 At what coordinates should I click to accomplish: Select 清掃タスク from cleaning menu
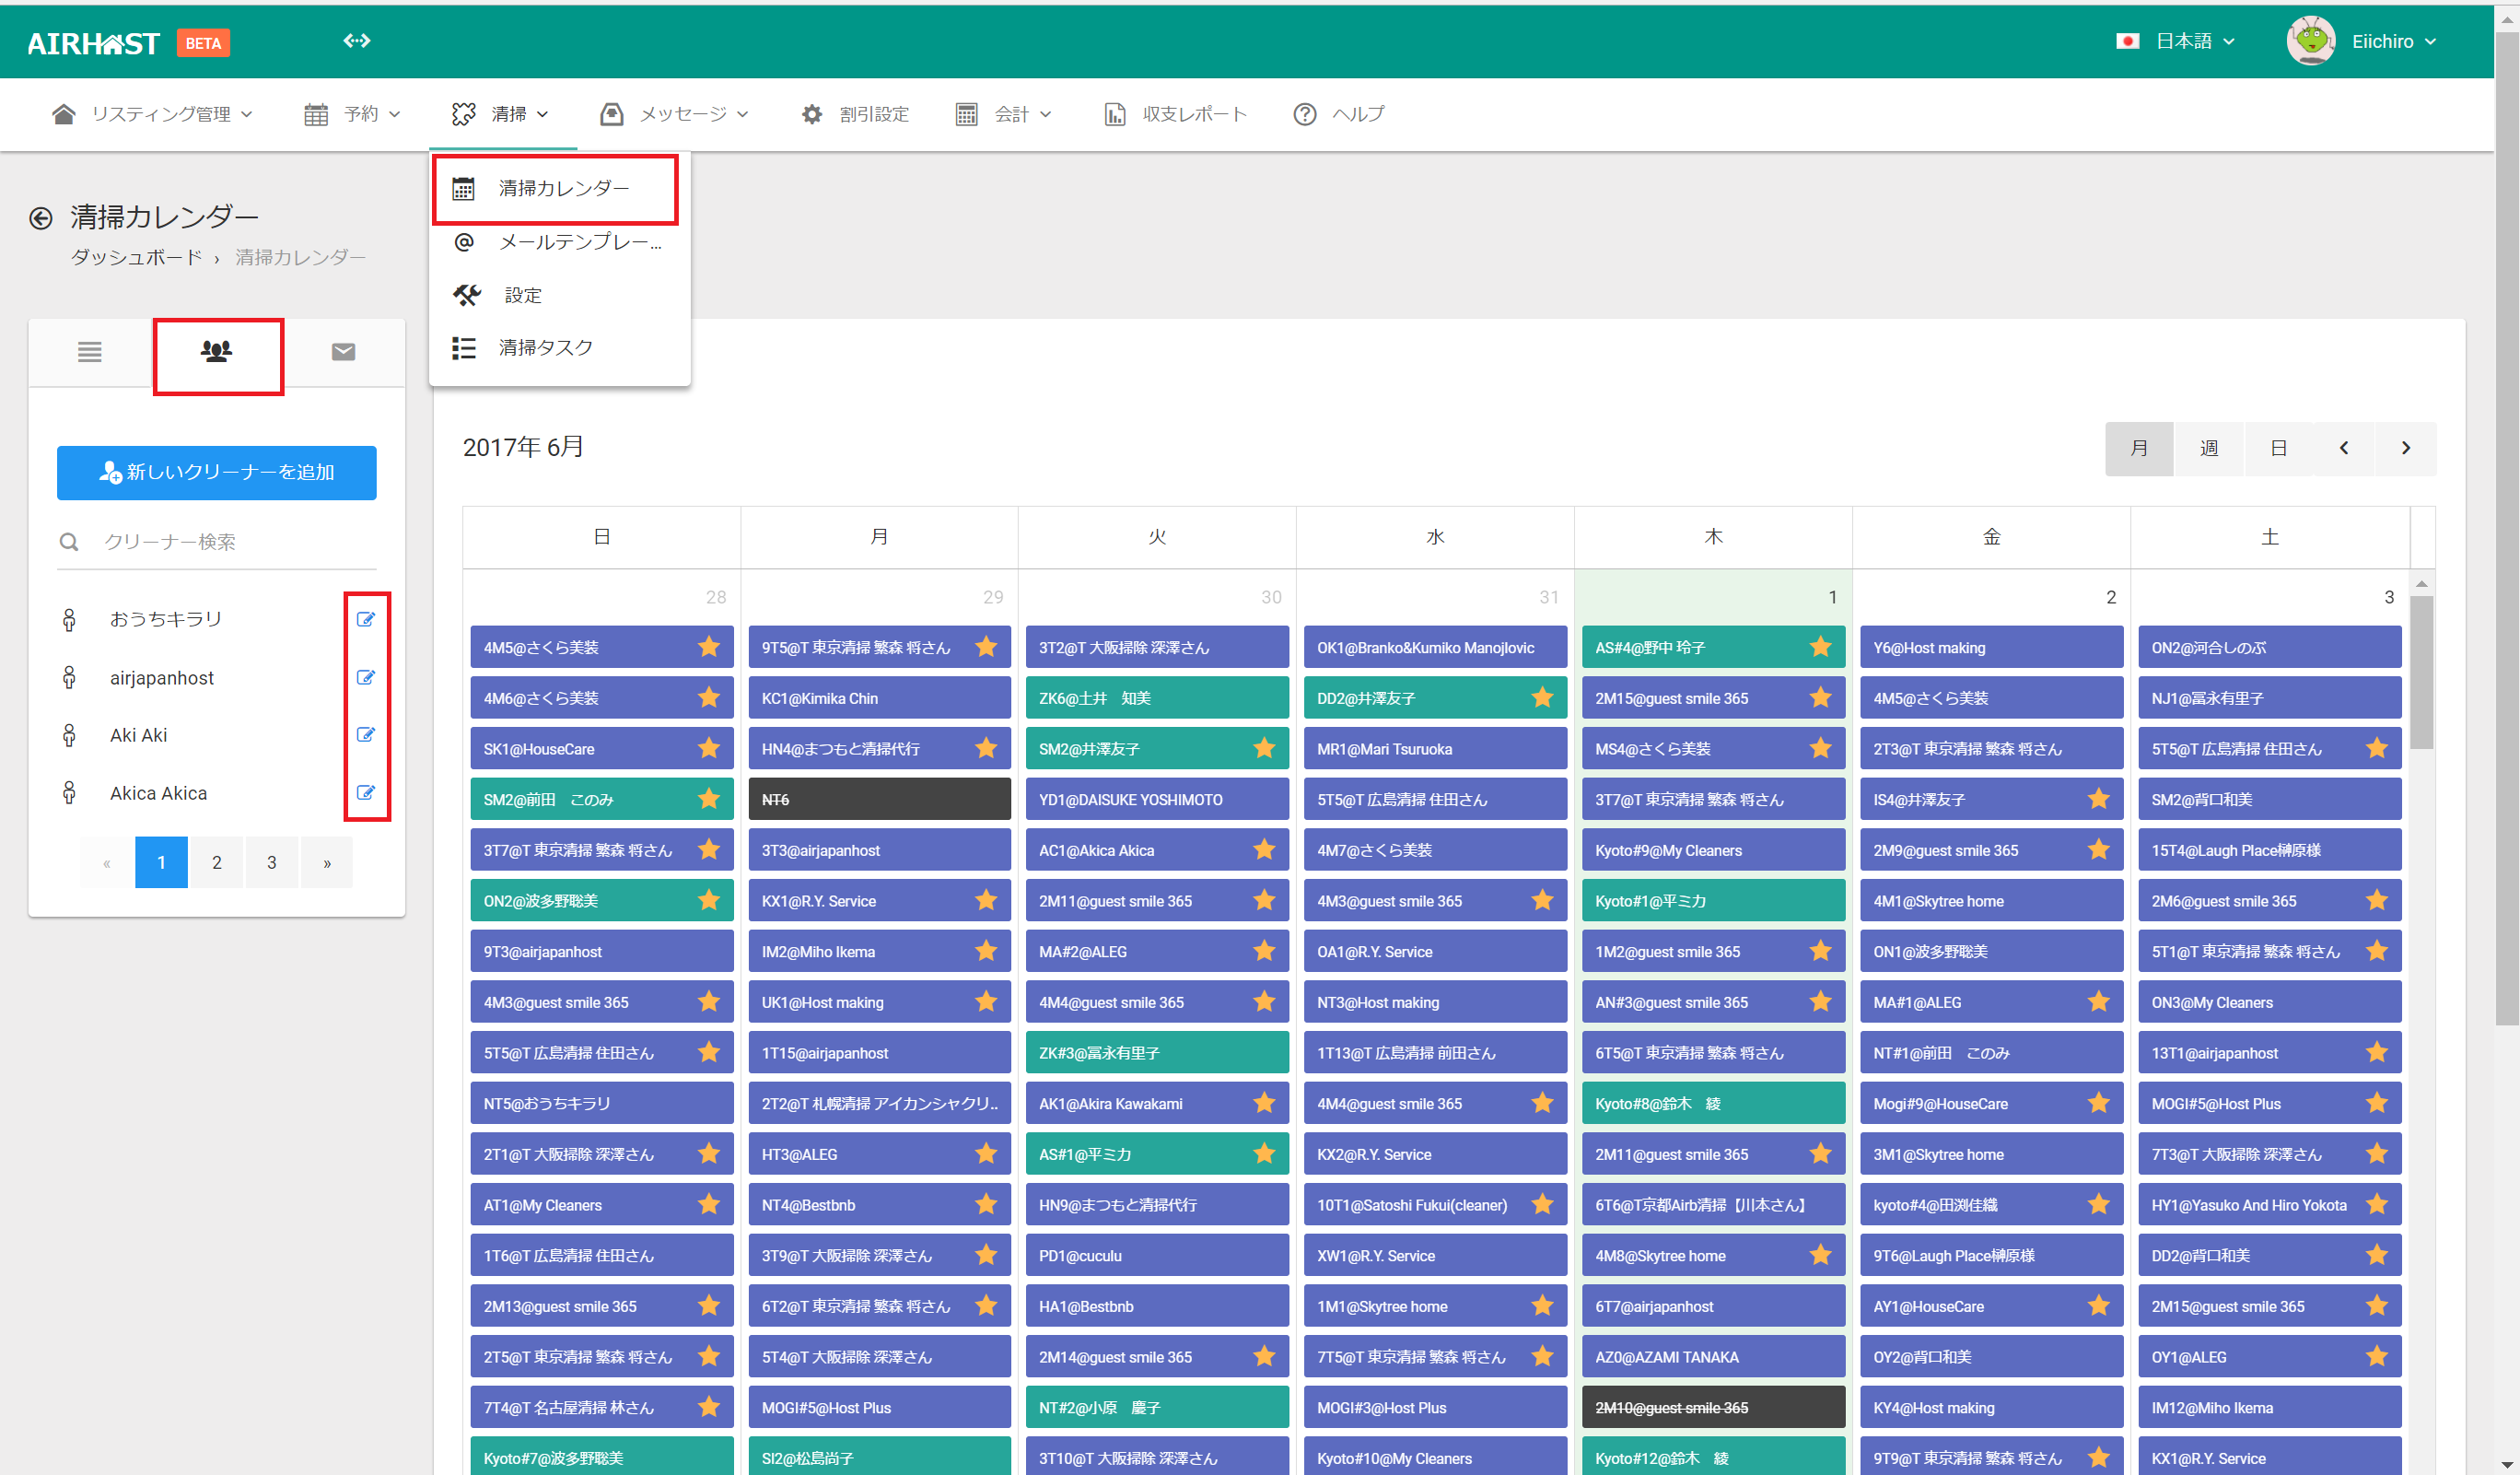(546, 347)
